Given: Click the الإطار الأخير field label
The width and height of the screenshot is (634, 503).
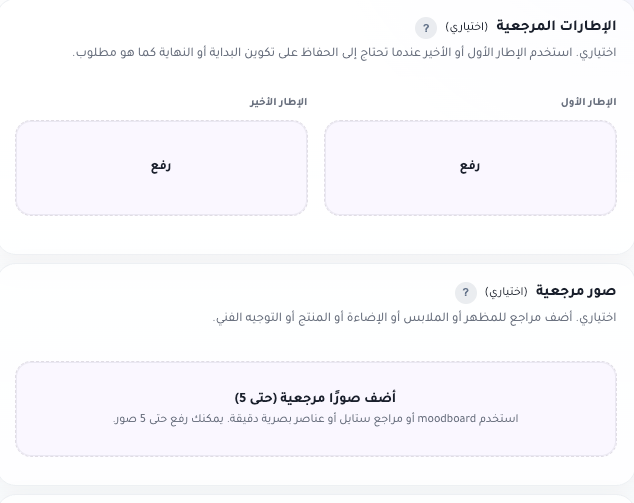Looking at the screenshot, I should pos(279,102).
